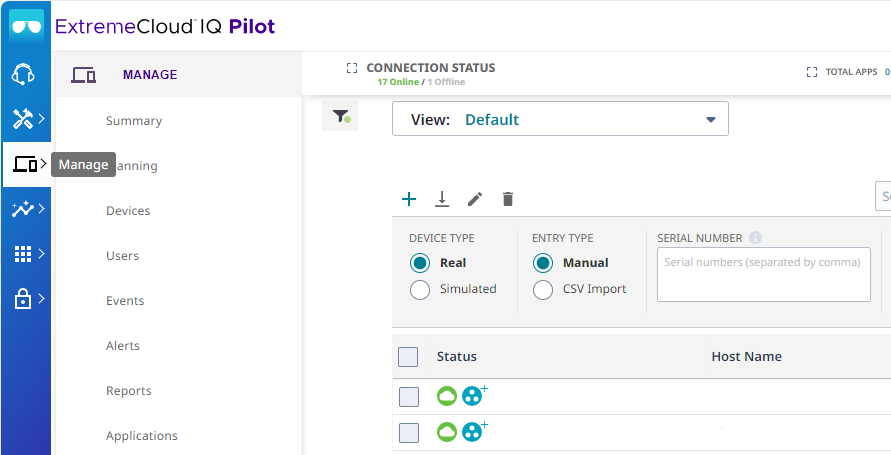Check the first device row checkbox
Viewport: 891px width, 455px height.
point(409,397)
